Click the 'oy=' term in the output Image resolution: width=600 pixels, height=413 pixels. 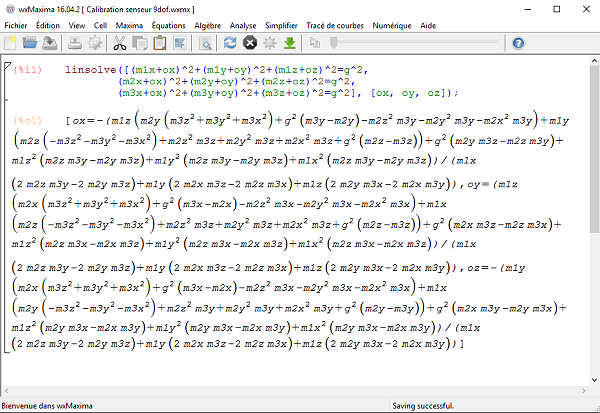478,184
